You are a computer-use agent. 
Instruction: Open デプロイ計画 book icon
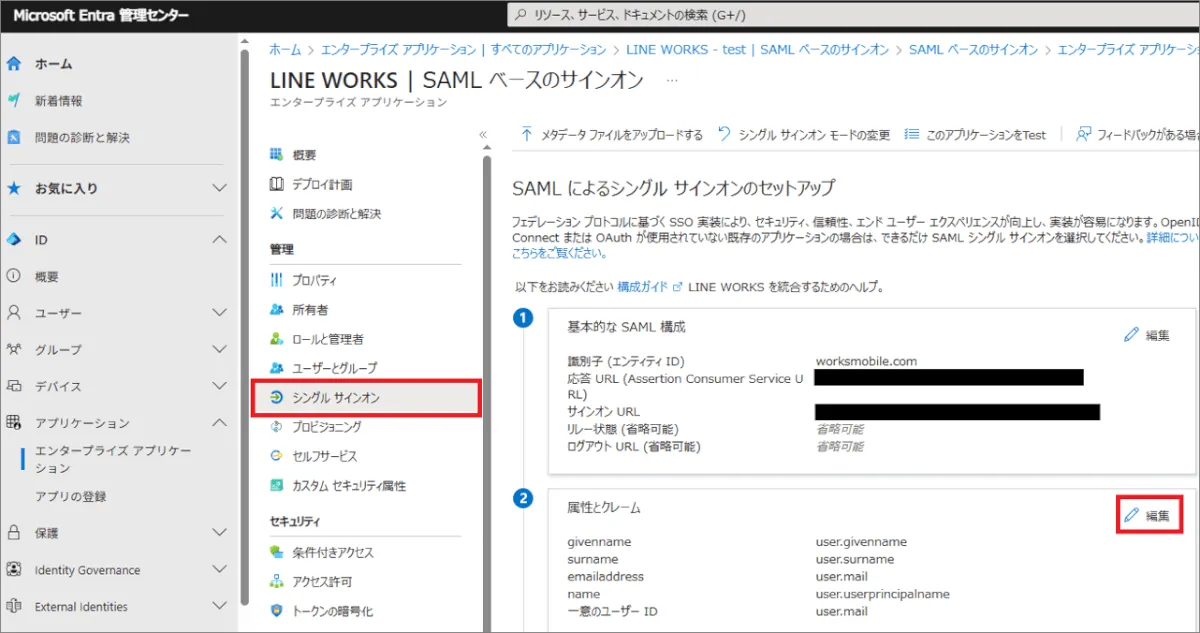click(x=277, y=184)
